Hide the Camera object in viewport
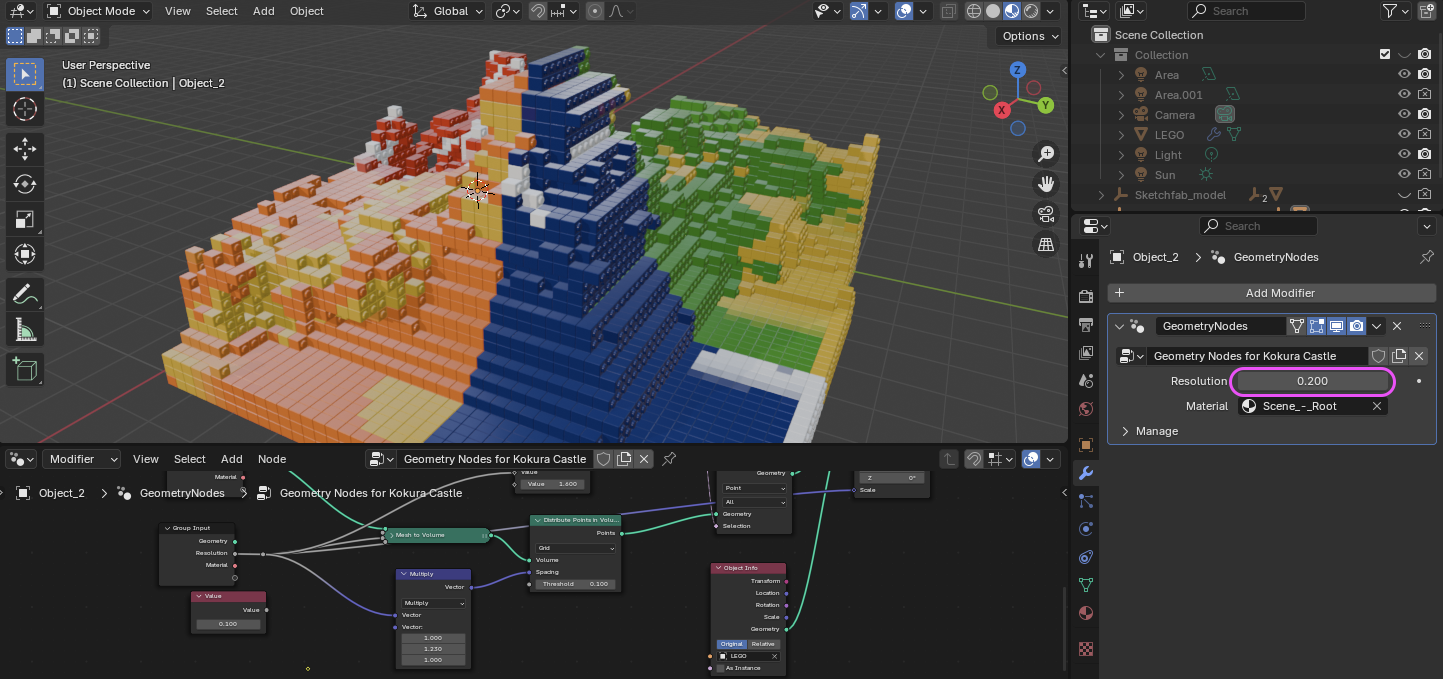1443x679 pixels. [x=1404, y=115]
